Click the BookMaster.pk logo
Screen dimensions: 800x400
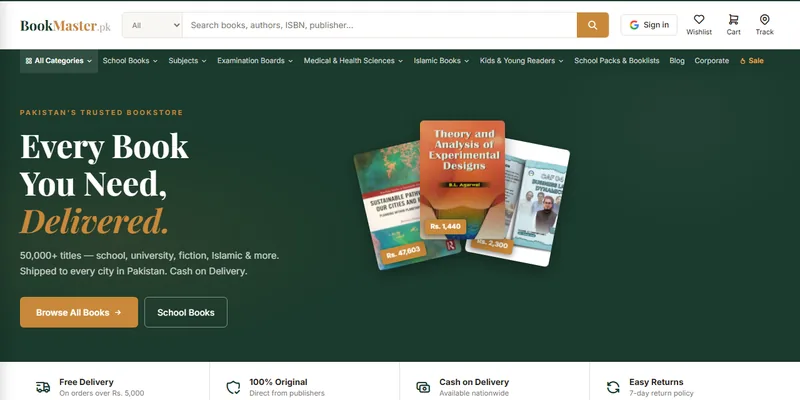coord(65,26)
